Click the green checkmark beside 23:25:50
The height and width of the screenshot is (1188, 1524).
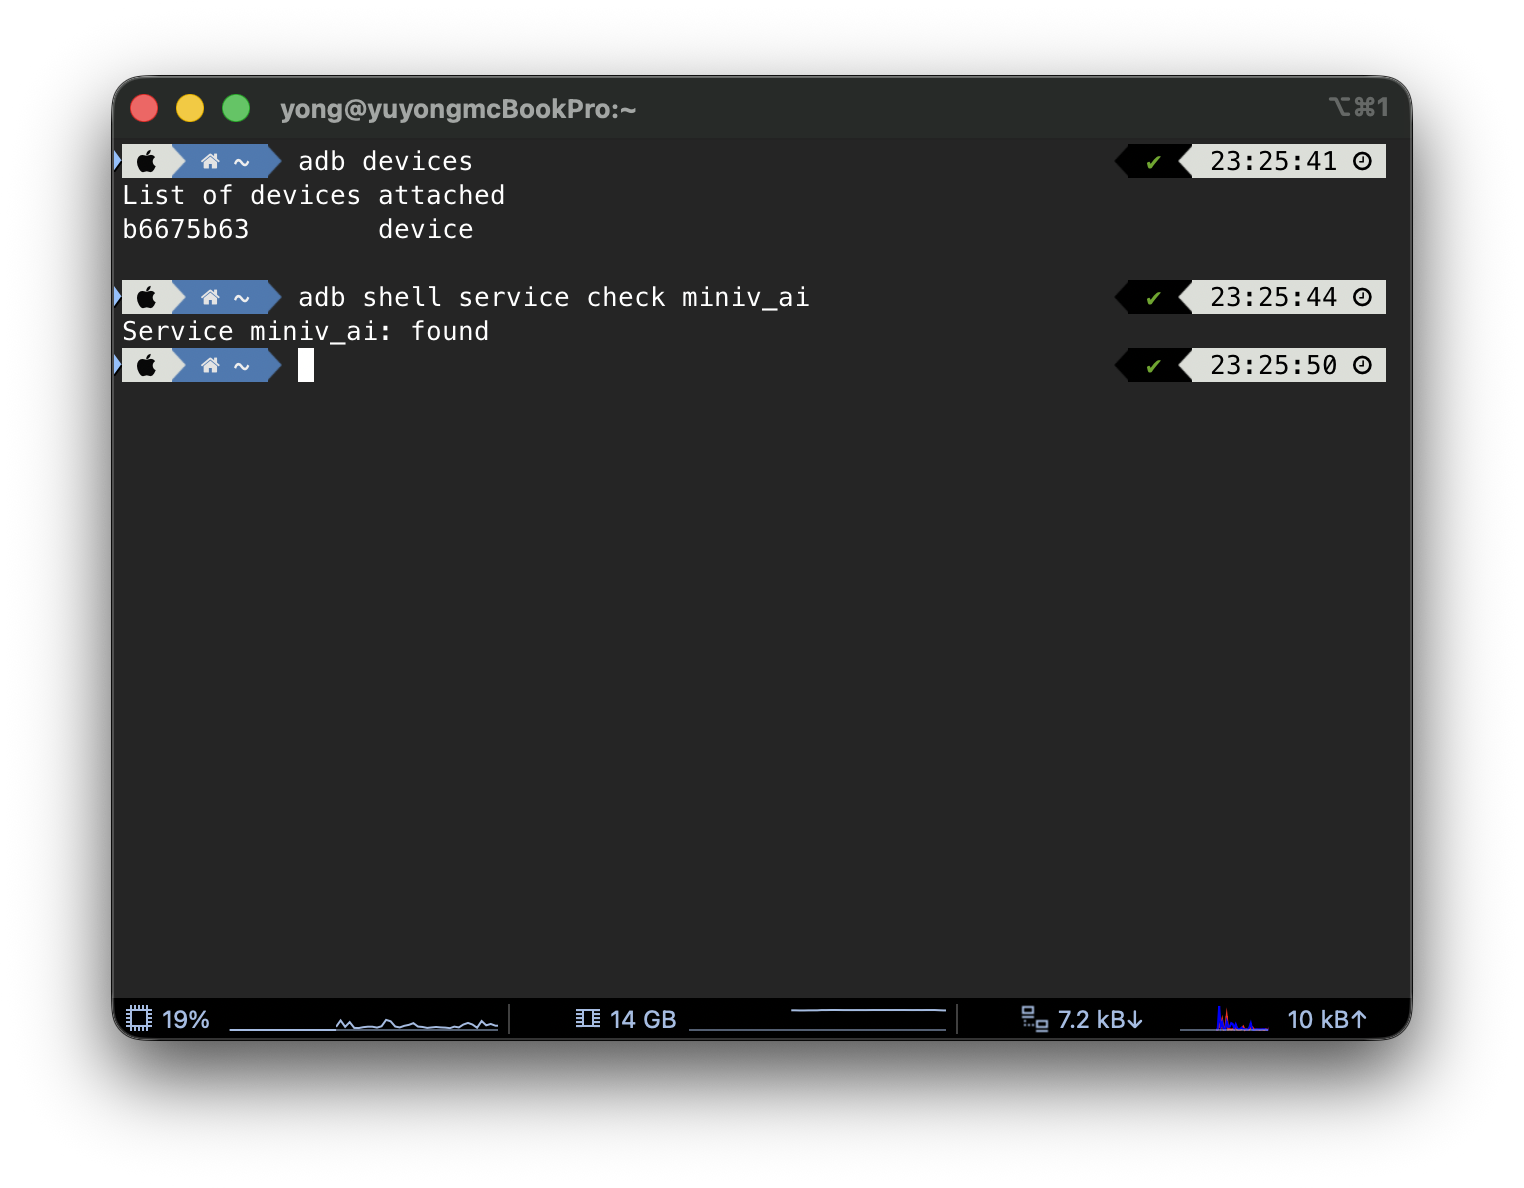tap(1153, 366)
